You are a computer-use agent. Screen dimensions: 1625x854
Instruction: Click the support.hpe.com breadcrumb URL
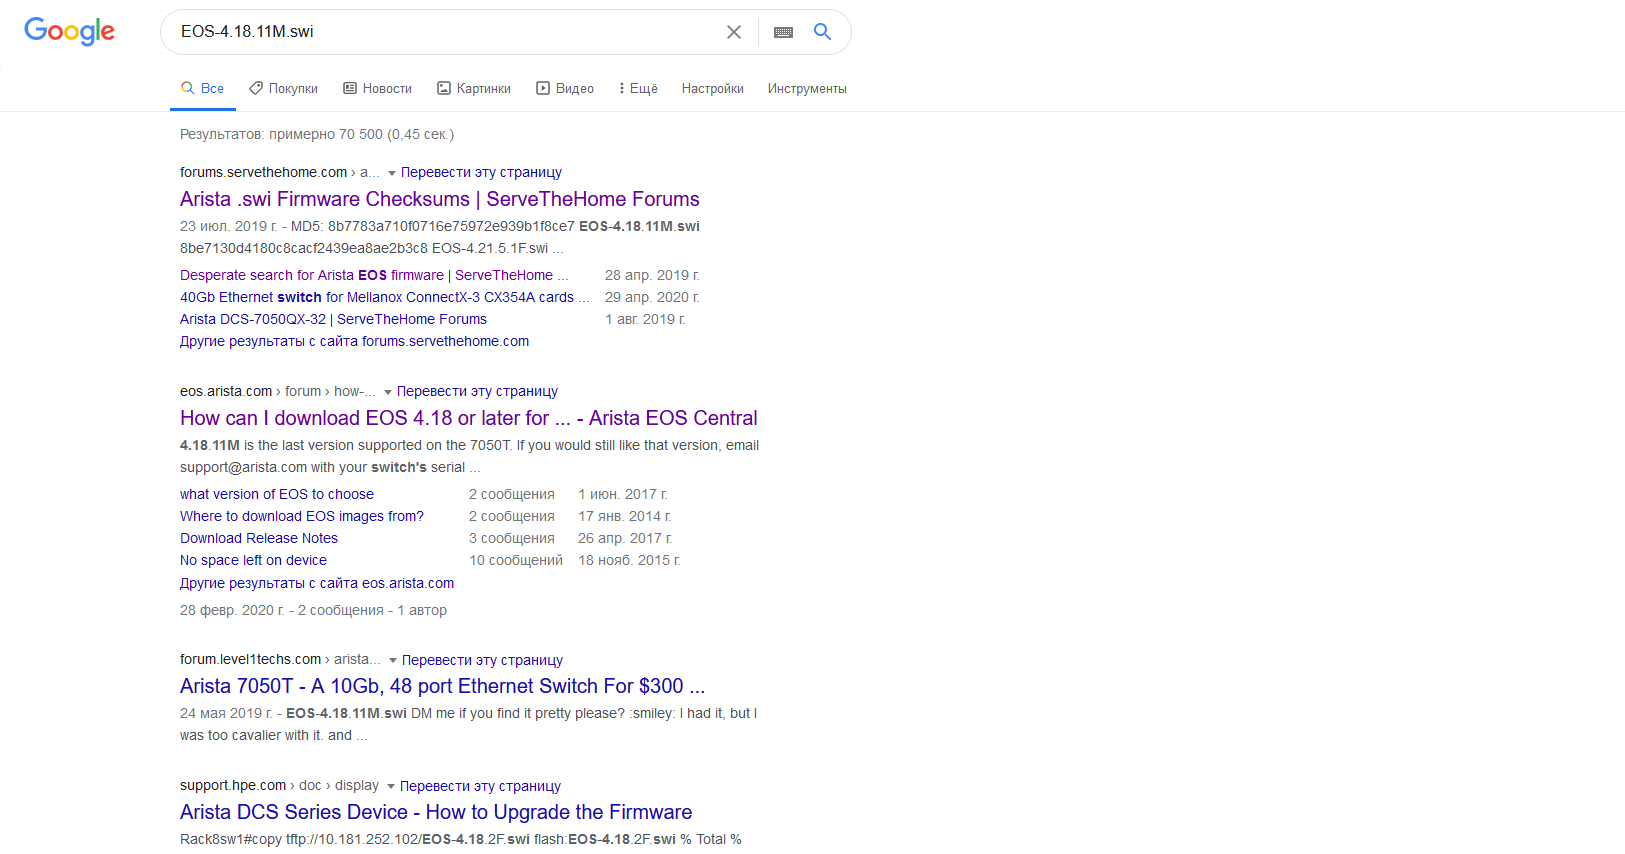279,786
